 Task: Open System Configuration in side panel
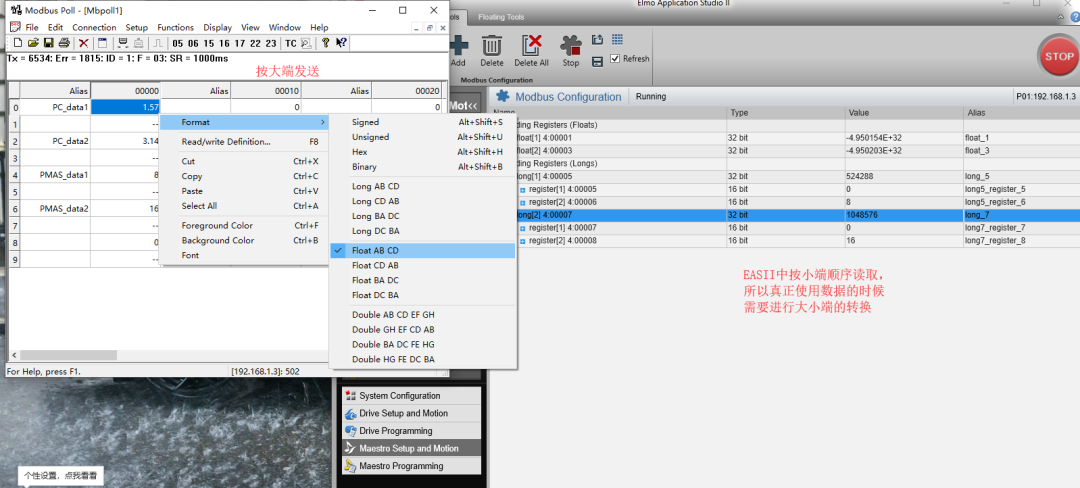[411, 396]
